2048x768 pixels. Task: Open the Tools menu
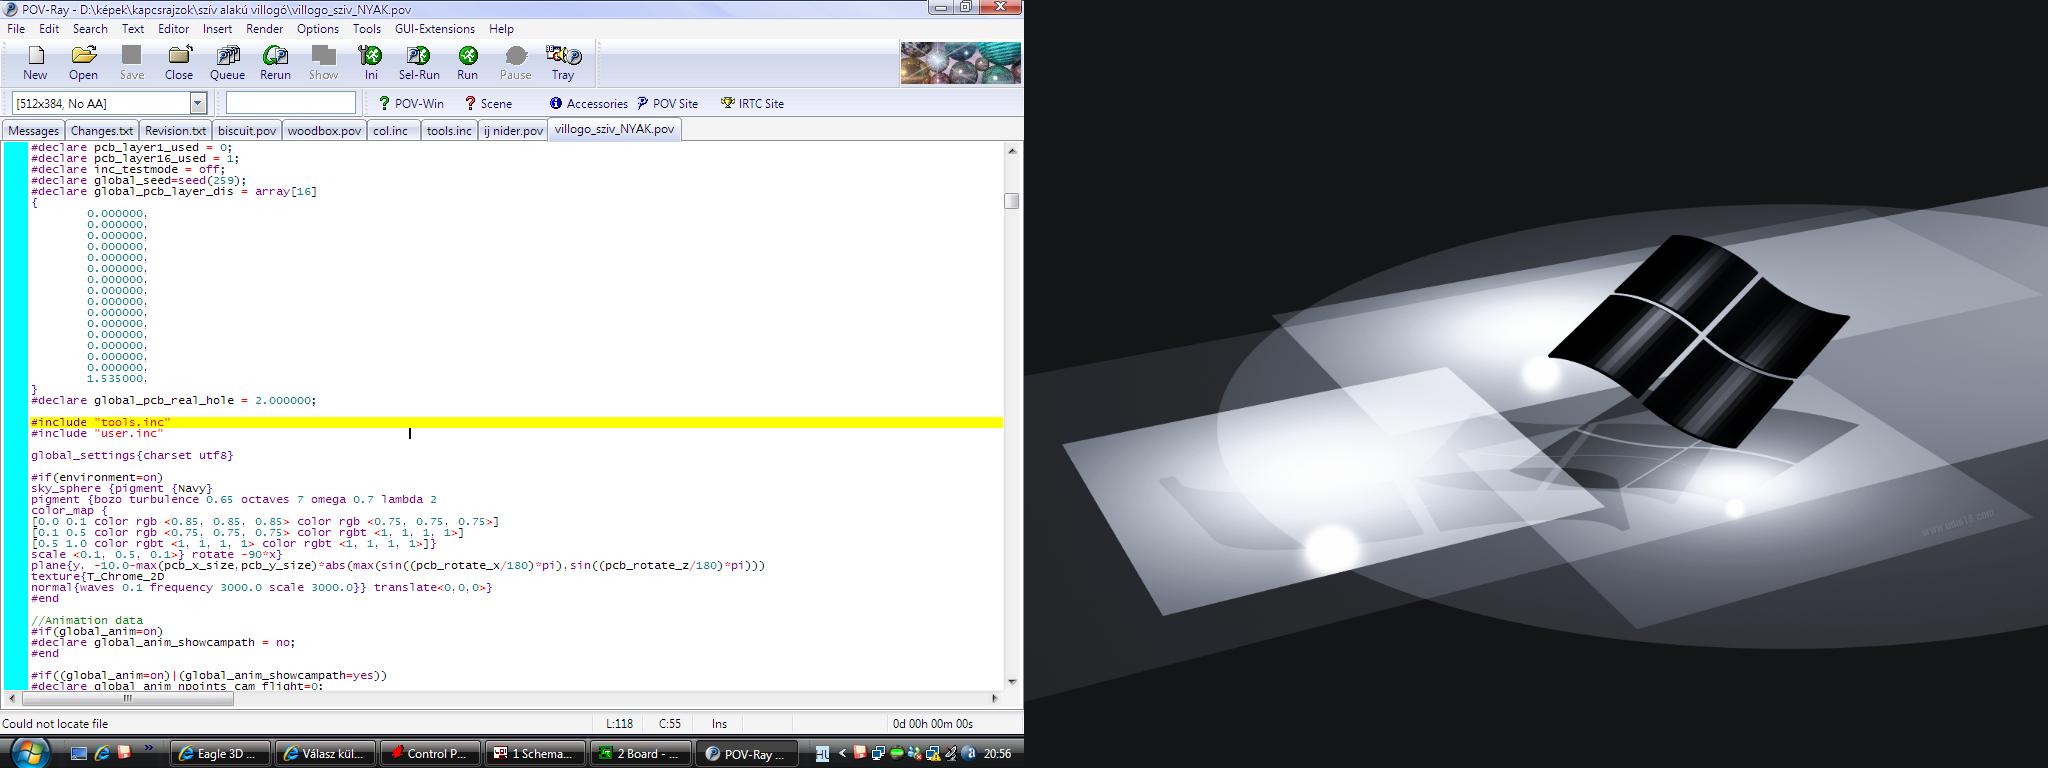(367, 29)
